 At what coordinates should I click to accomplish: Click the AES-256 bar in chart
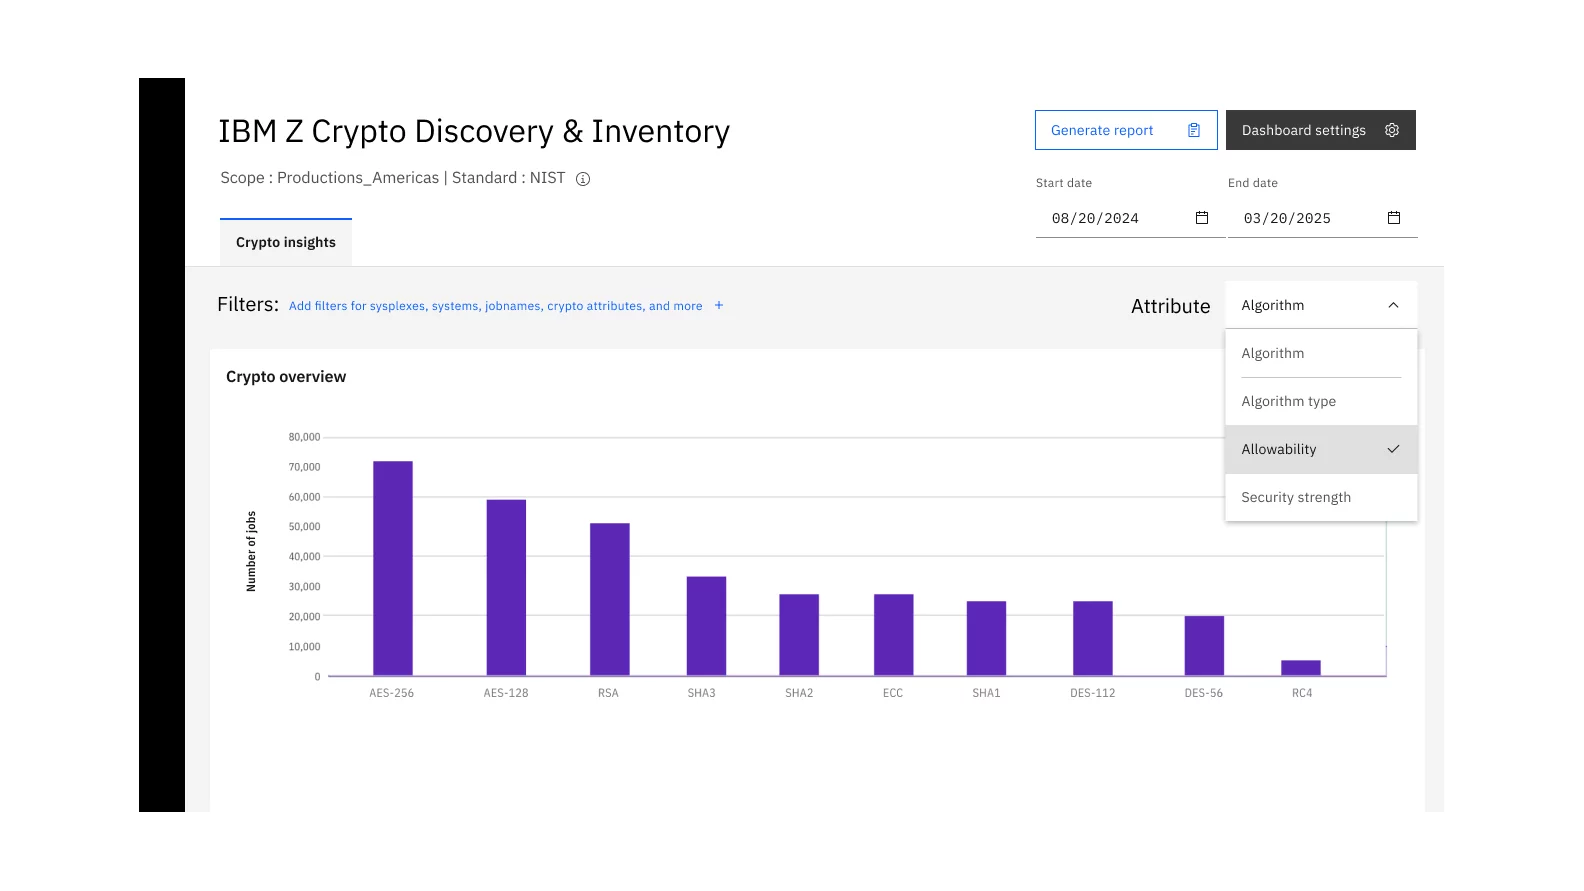pos(392,568)
